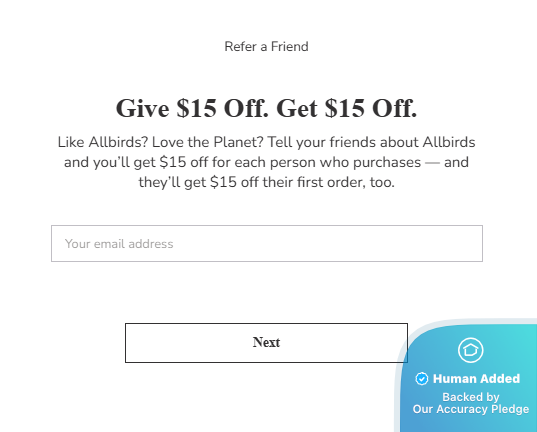Focus the Your email address field
Screen dimensions: 537x432
tap(267, 244)
